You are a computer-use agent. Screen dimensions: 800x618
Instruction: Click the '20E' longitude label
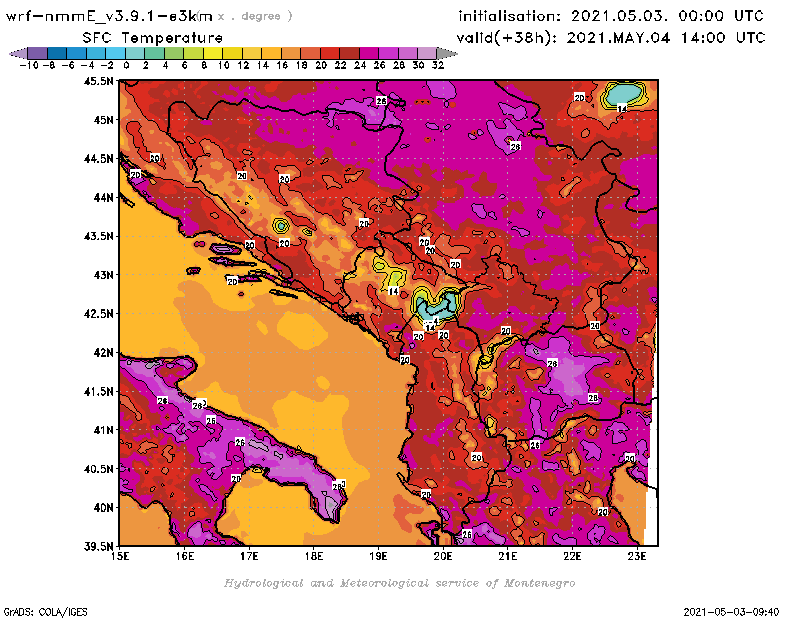[x=443, y=556]
